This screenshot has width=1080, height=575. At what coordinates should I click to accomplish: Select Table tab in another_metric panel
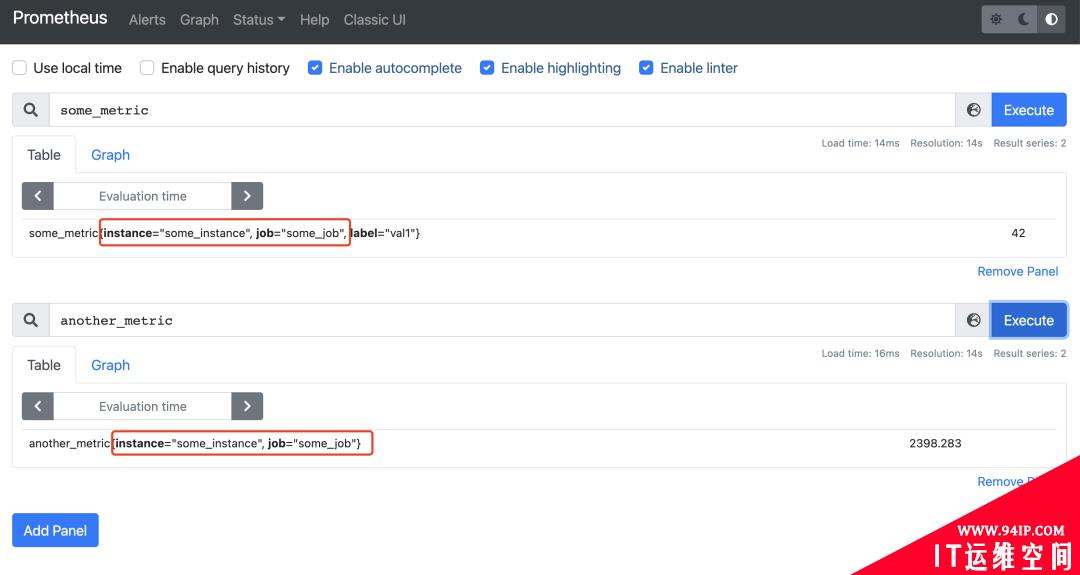tap(44, 365)
